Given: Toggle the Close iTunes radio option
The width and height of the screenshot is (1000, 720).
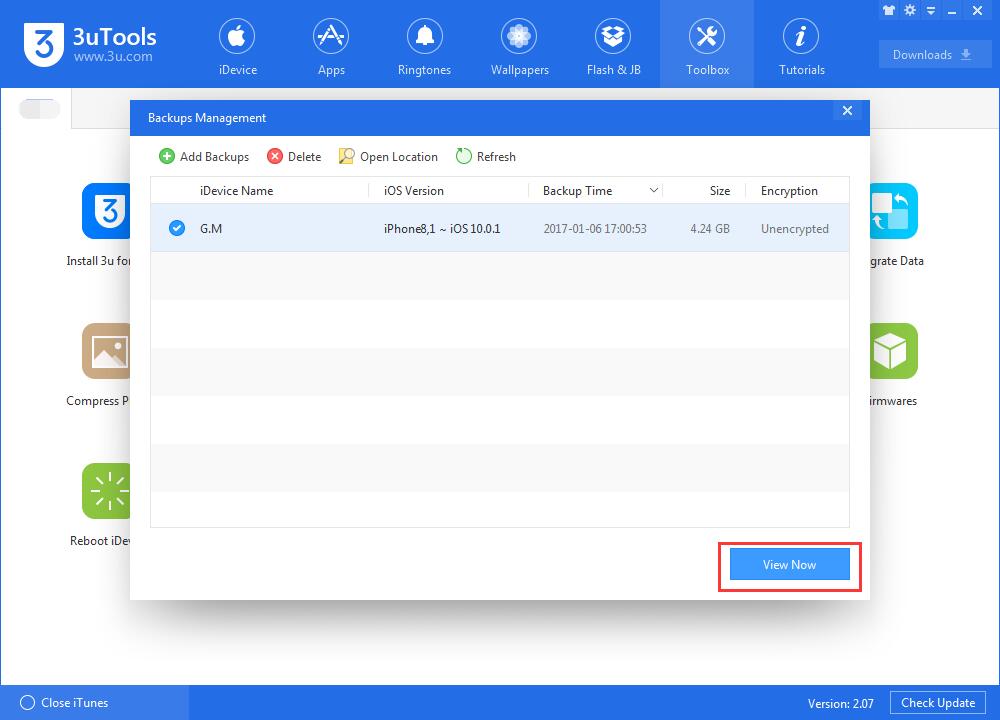Looking at the screenshot, I should pyautogui.click(x=27, y=703).
